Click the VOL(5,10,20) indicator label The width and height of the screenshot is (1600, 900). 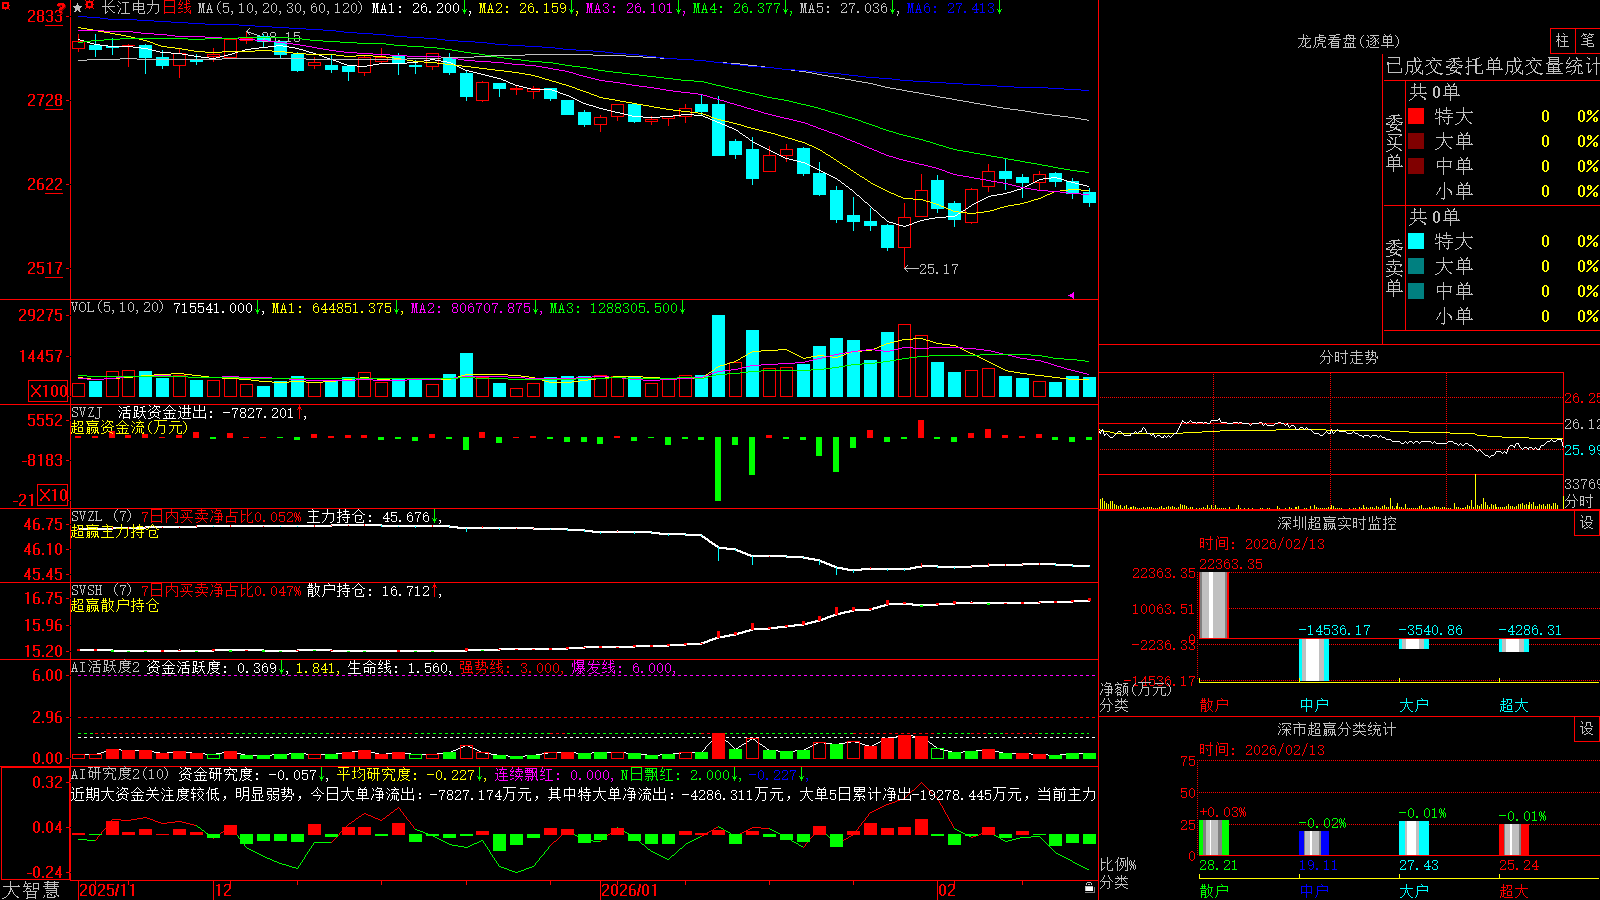point(117,308)
